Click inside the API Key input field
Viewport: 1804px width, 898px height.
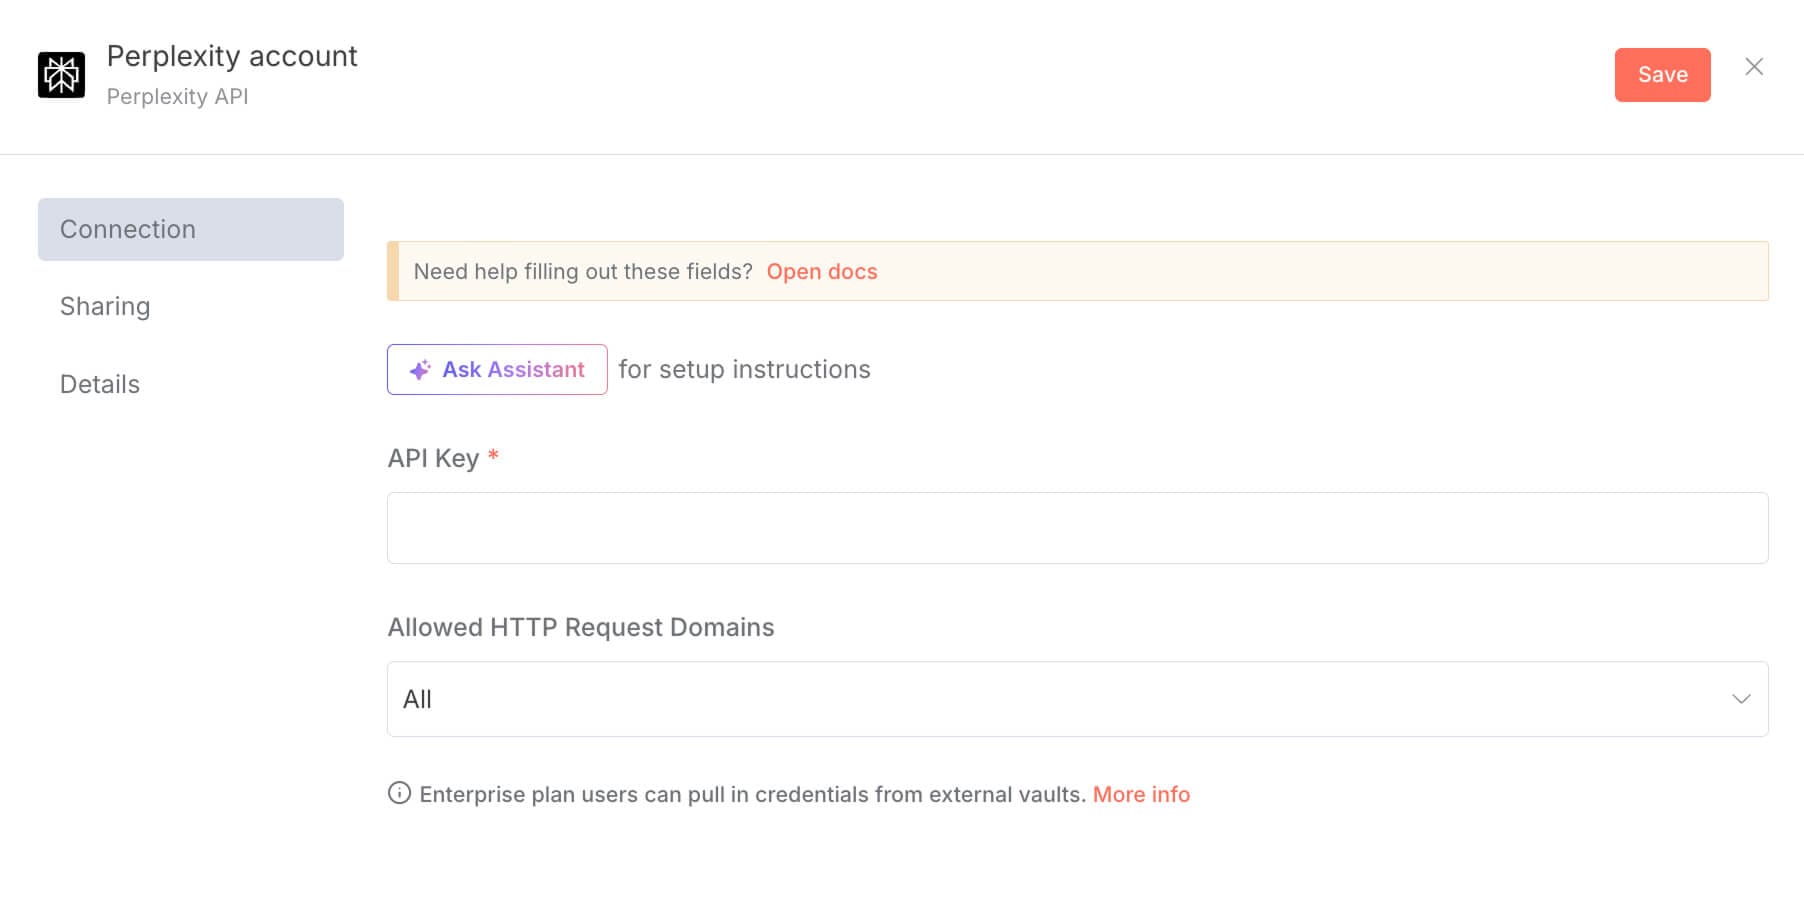point(1077,527)
